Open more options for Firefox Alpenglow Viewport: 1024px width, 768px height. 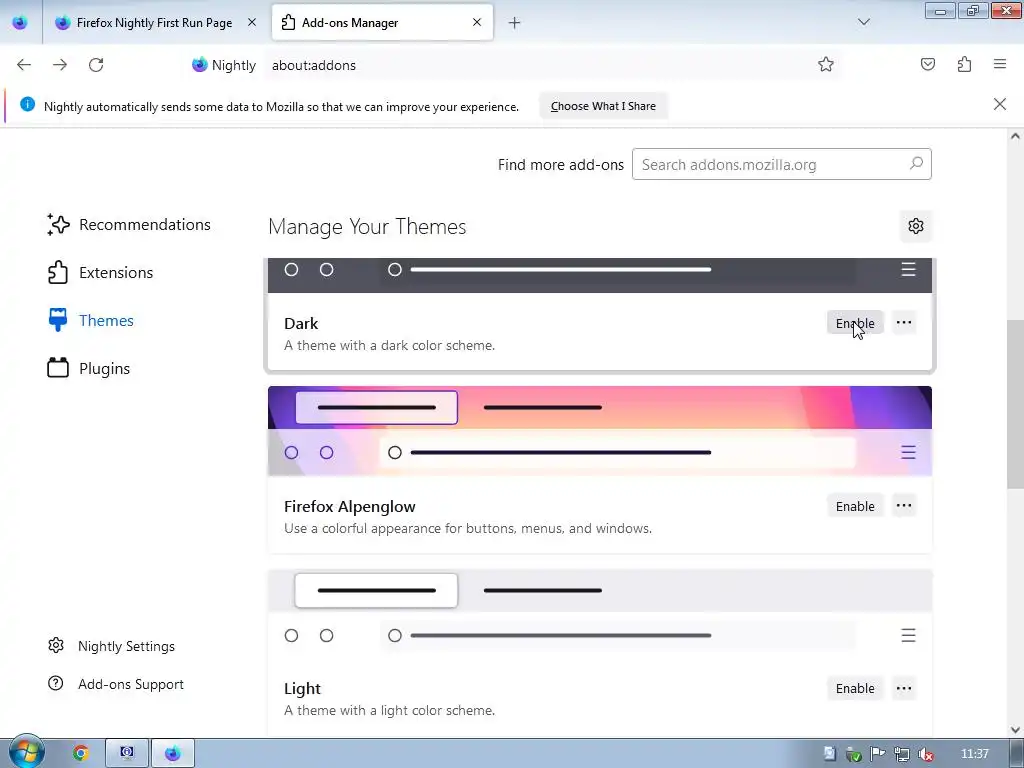pyautogui.click(x=904, y=505)
